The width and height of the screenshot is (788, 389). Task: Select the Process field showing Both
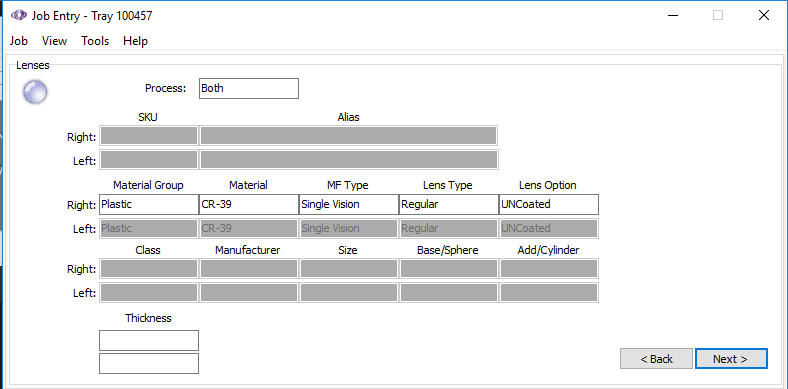[x=249, y=88]
